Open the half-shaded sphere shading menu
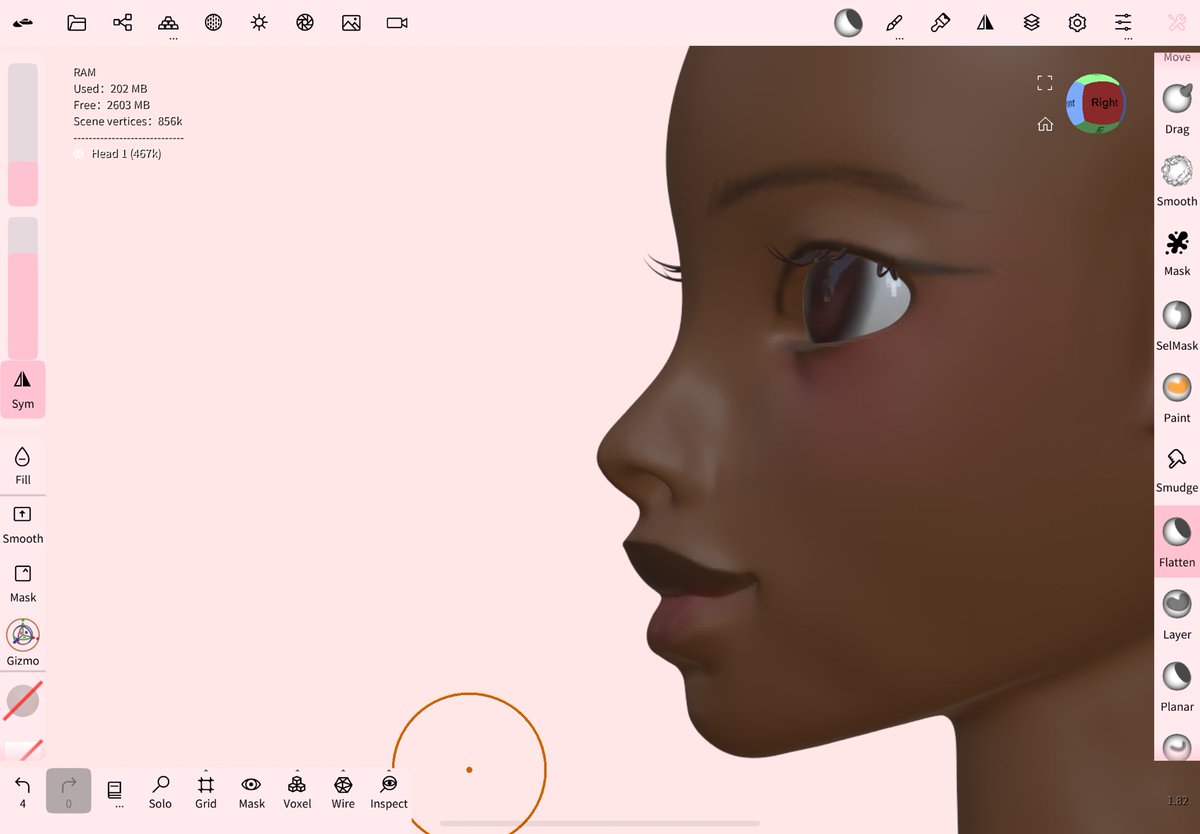1200x834 pixels. [848, 23]
